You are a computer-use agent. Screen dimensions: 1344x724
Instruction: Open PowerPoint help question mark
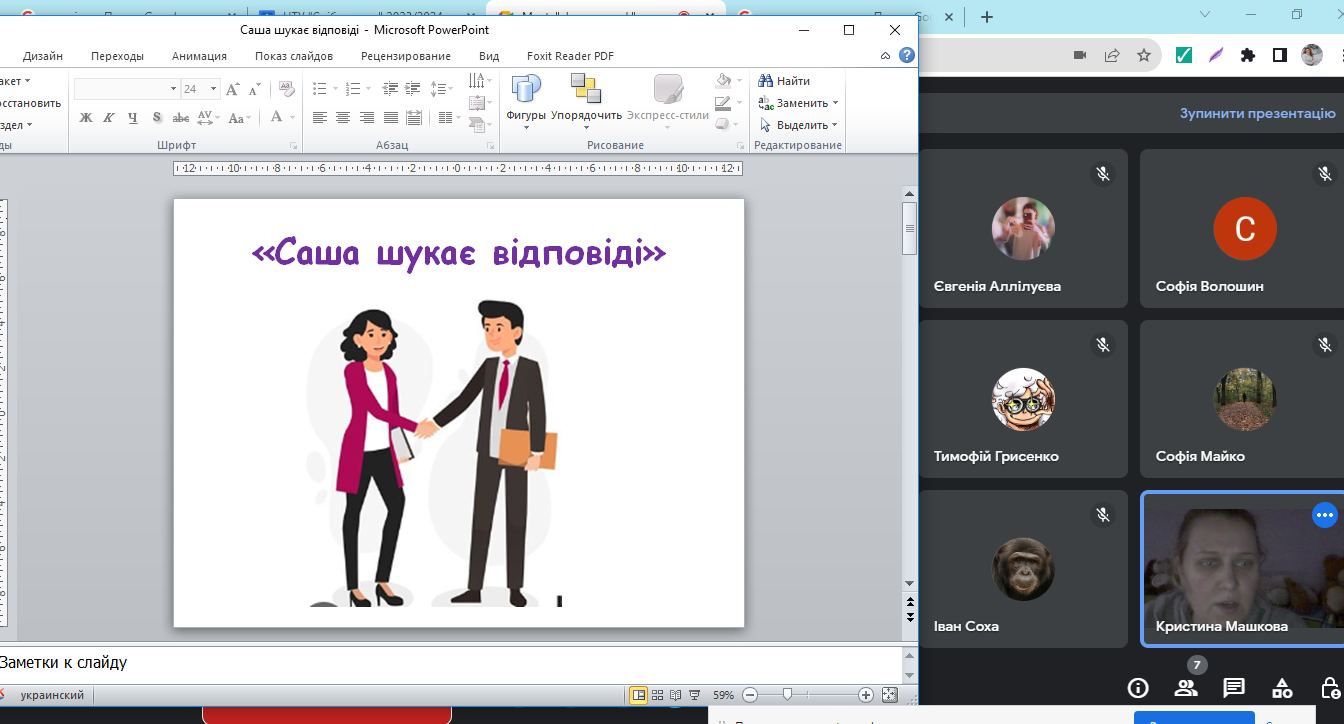click(x=907, y=56)
